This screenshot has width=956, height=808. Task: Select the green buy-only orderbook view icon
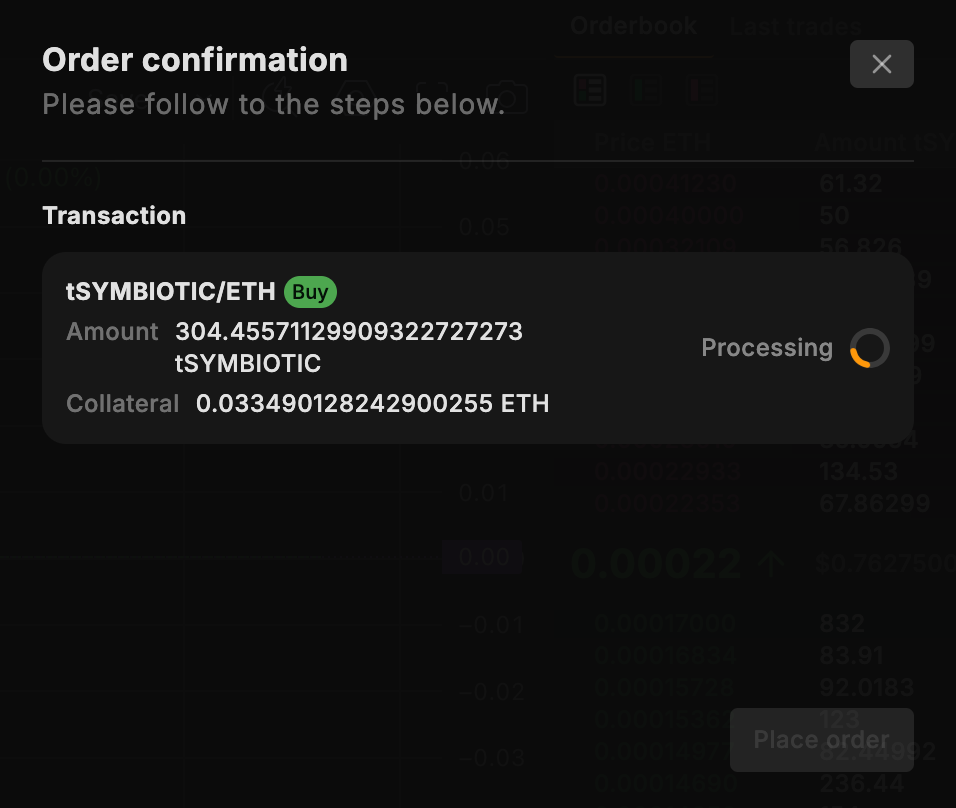[x=646, y=90]
